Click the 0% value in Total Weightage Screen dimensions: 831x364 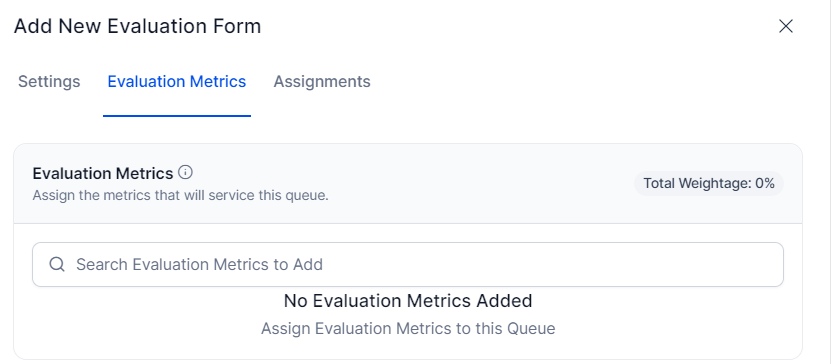[x=765, y=184]
